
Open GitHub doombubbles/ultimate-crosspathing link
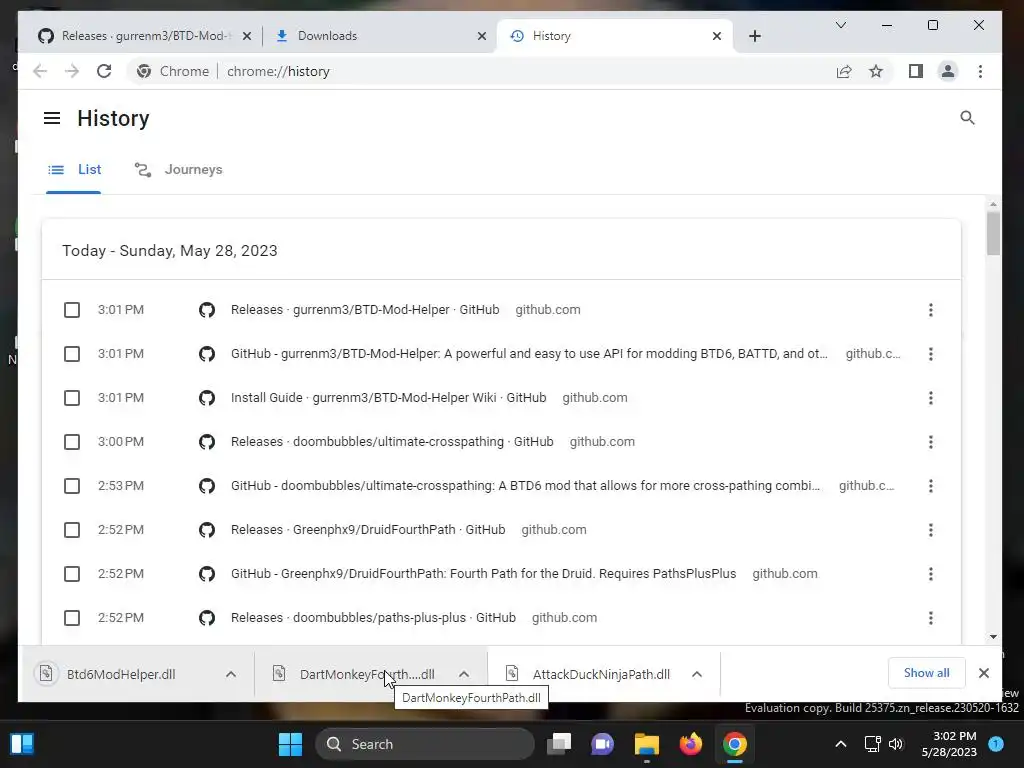(525, 486)
